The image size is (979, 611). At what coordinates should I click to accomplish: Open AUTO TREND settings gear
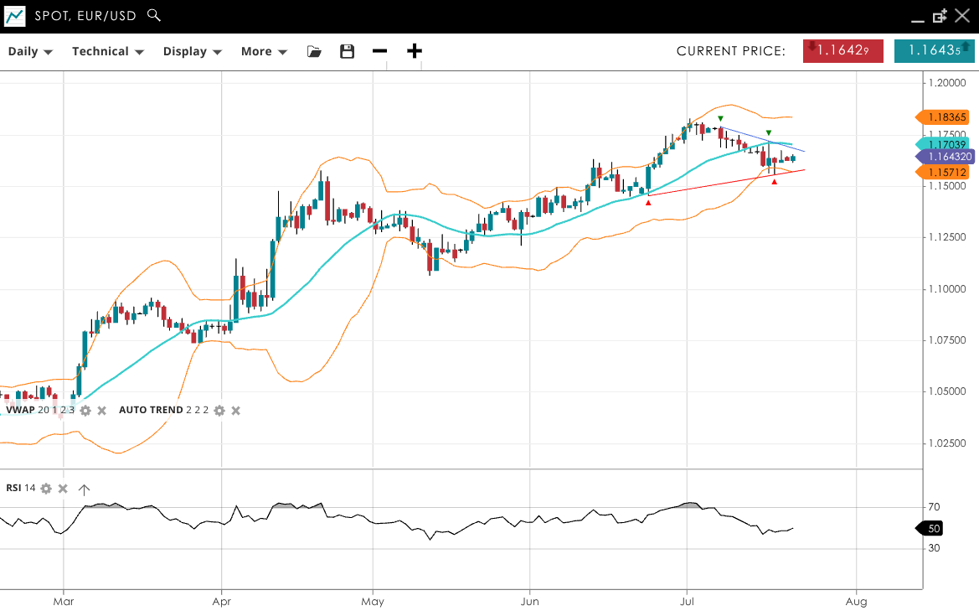[219, 410]
